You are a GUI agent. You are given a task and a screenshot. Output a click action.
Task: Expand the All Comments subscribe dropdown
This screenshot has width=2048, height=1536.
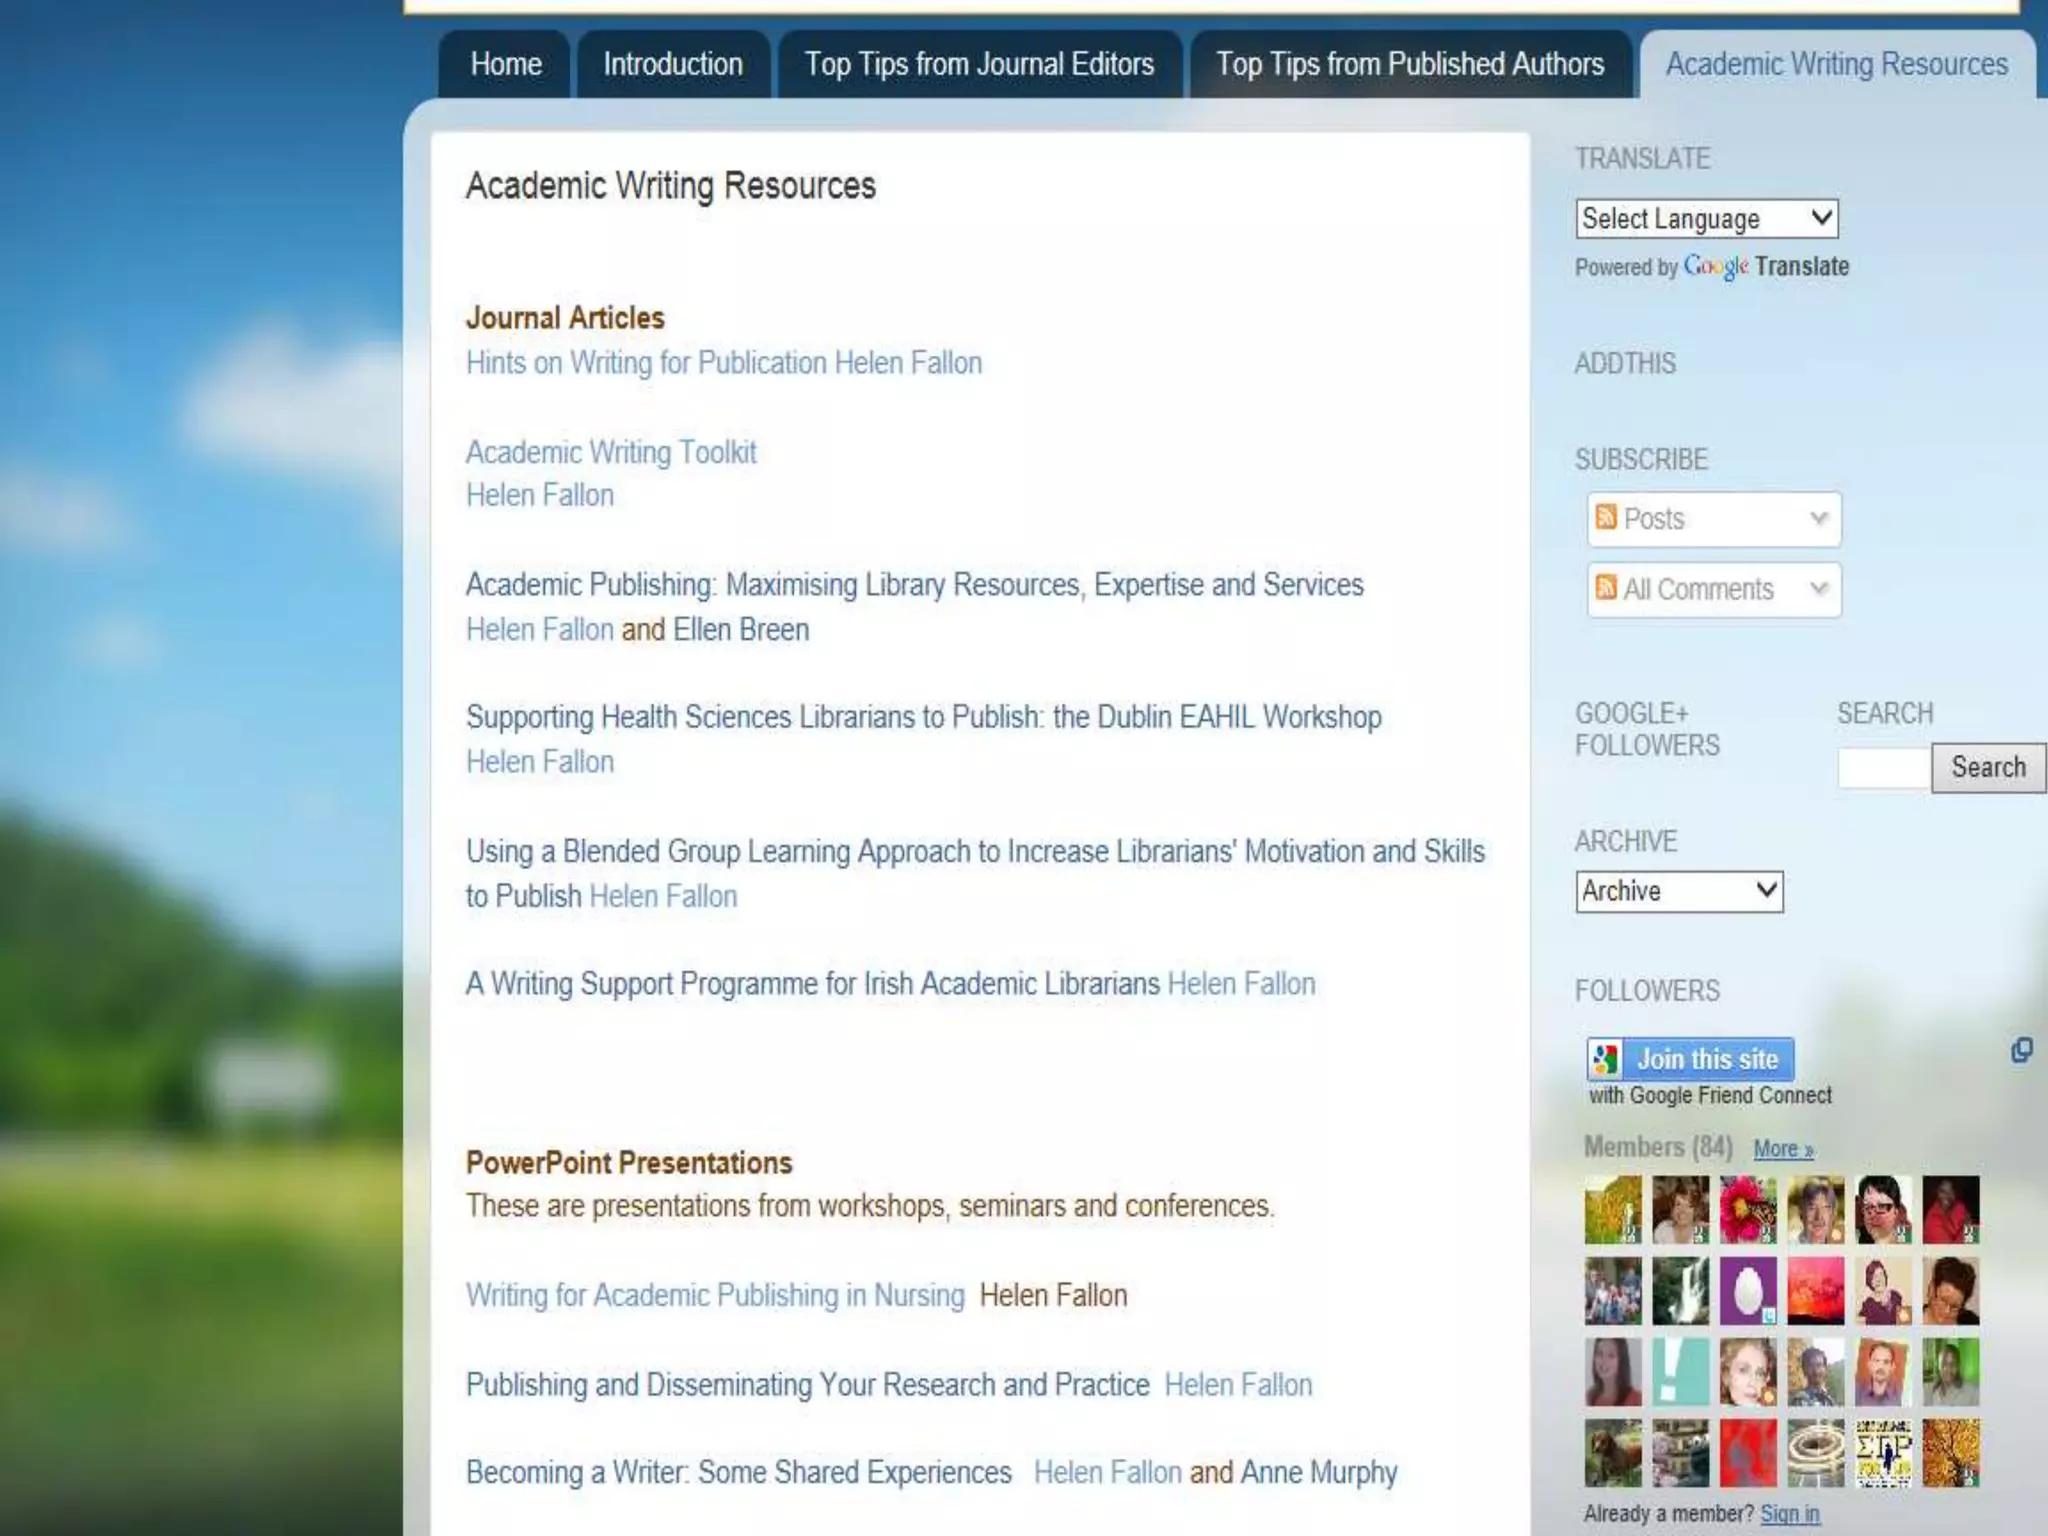click(x=1818, y=589)
